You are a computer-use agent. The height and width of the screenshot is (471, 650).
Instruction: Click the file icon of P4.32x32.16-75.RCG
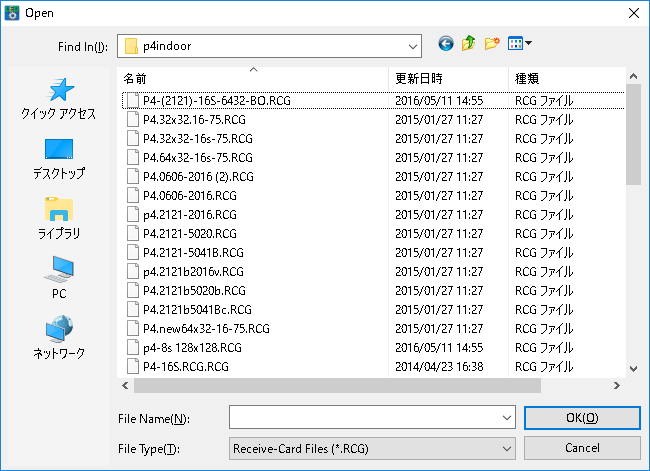133,120
